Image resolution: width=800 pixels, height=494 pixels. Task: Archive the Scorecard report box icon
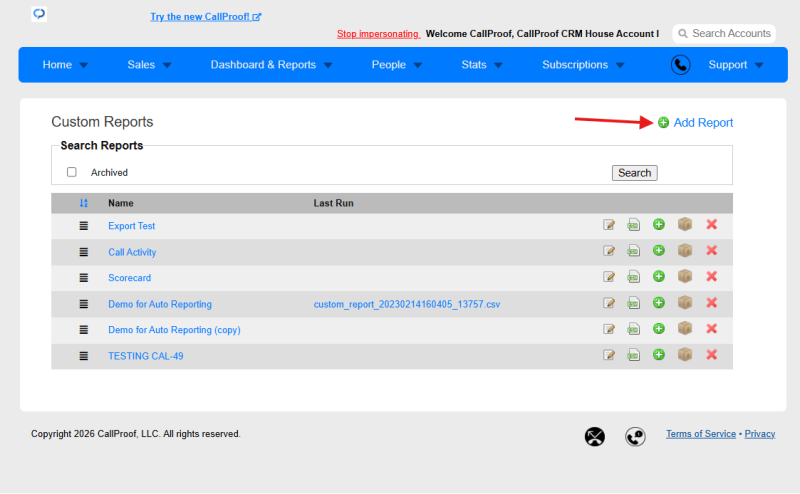[685, 276]
